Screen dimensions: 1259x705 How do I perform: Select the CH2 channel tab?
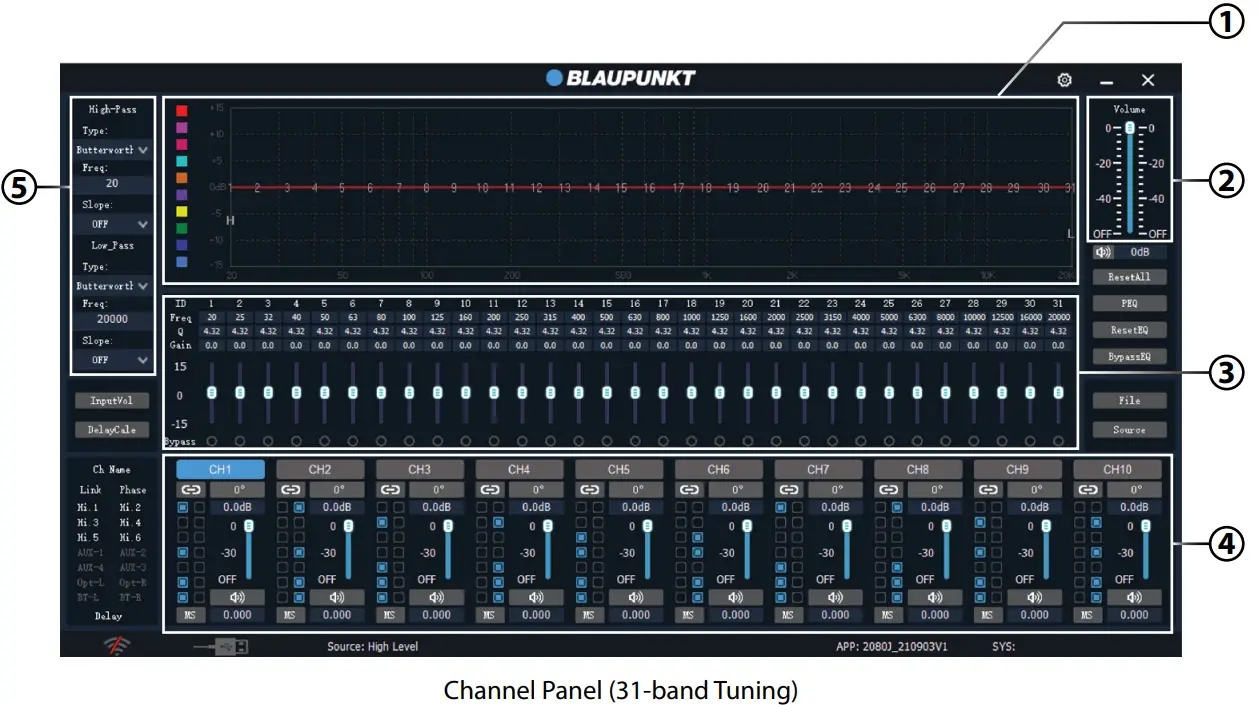(x=320, y=469)
